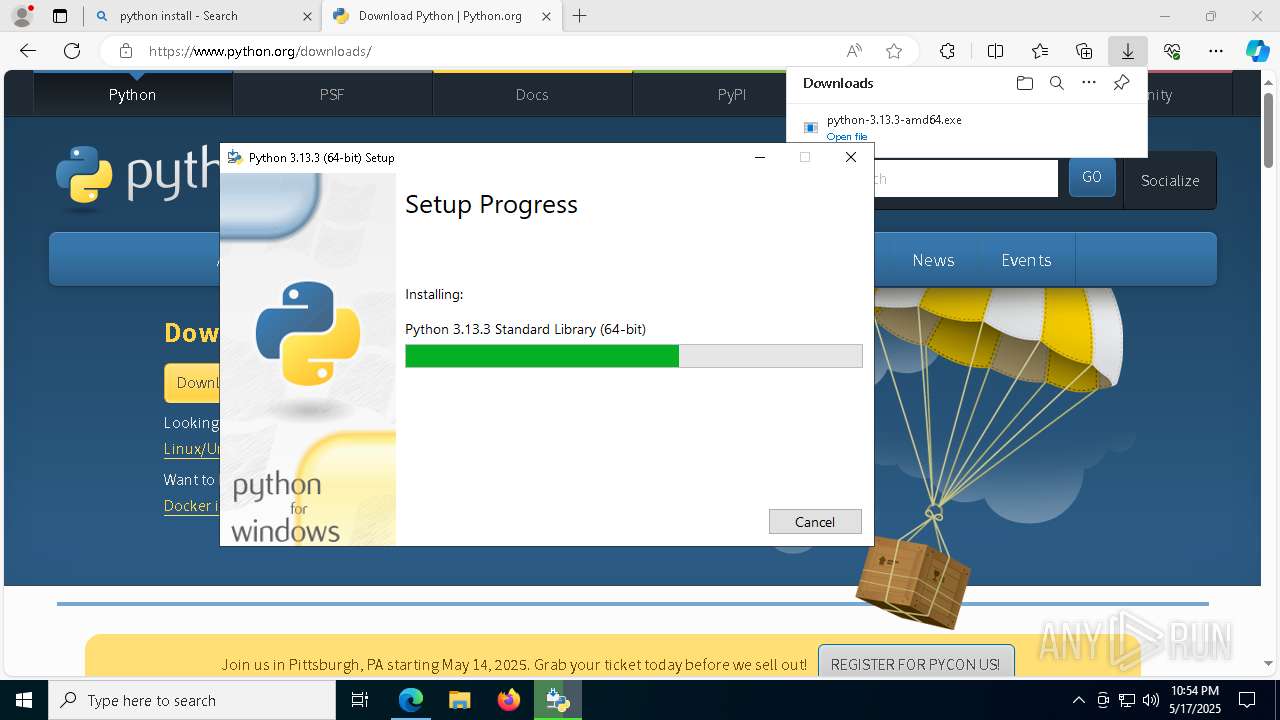The image size is (1280, 720).
Task: Select the PyPI navigation tab
Action: pos(732,94)
